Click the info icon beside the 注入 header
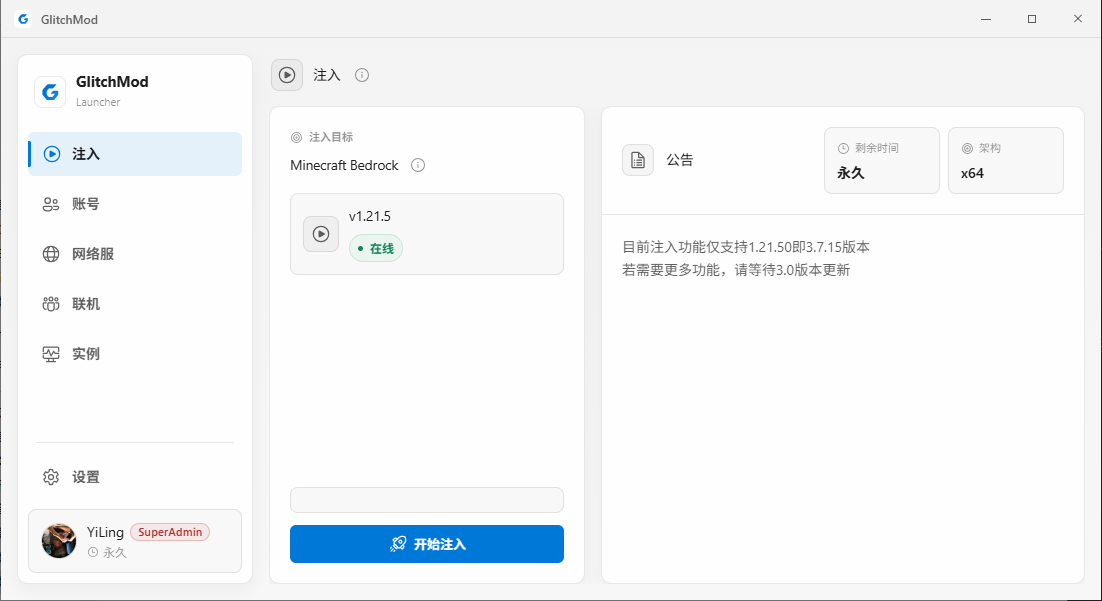This screenshot has width=1102, height=601. (x=362, y=75)
